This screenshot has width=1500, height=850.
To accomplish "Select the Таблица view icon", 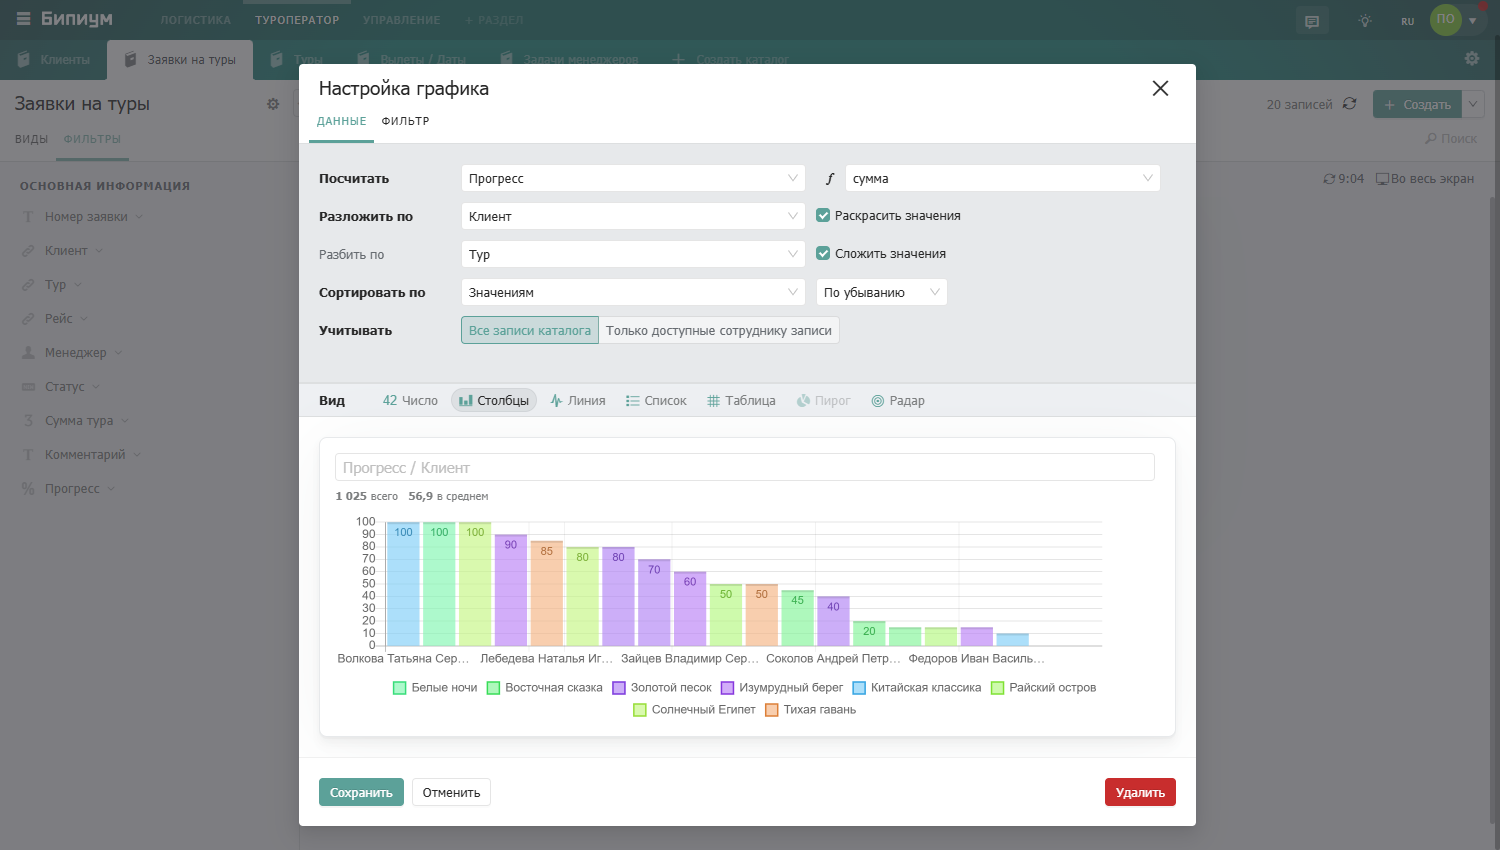I will click(713, 401).
